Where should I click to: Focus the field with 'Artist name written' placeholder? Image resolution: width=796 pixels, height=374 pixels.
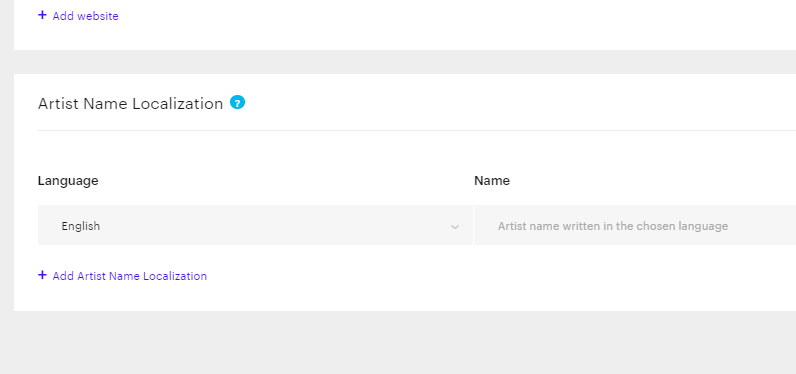(635, 225)
